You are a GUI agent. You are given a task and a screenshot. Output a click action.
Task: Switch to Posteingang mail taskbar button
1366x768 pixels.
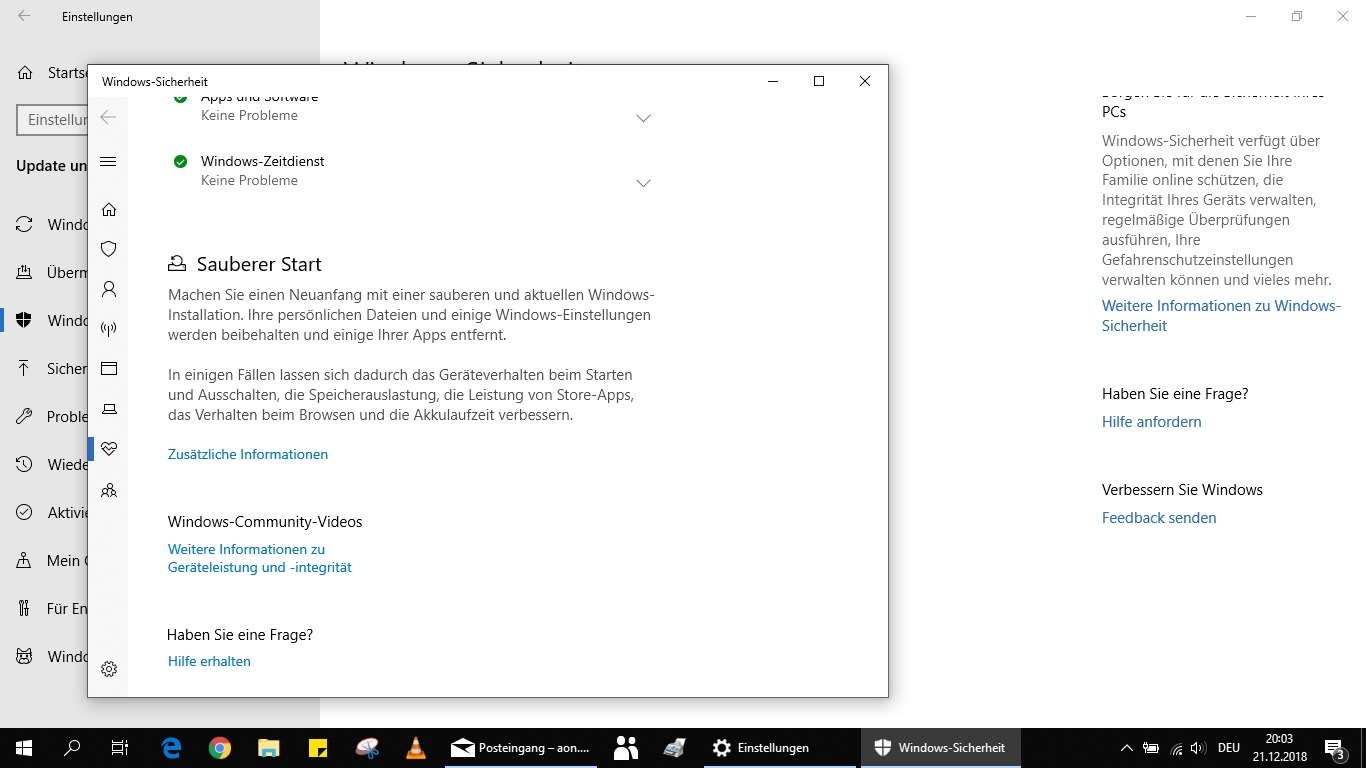[x=521, y=748]
